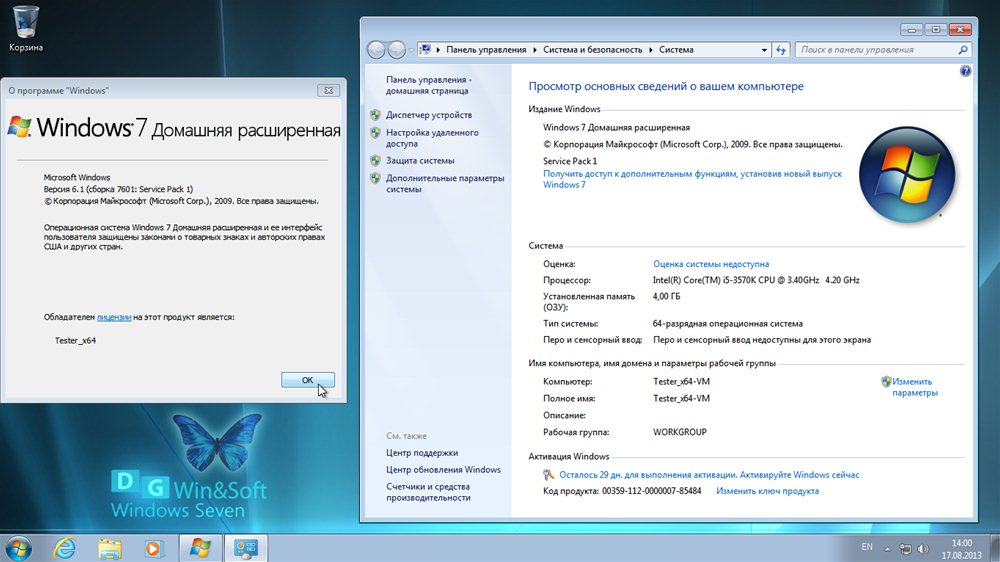Click the 'Оценка системы недоступна' link
The height and width of the screenshot is (562, 1000).
(x=711, y=264)
